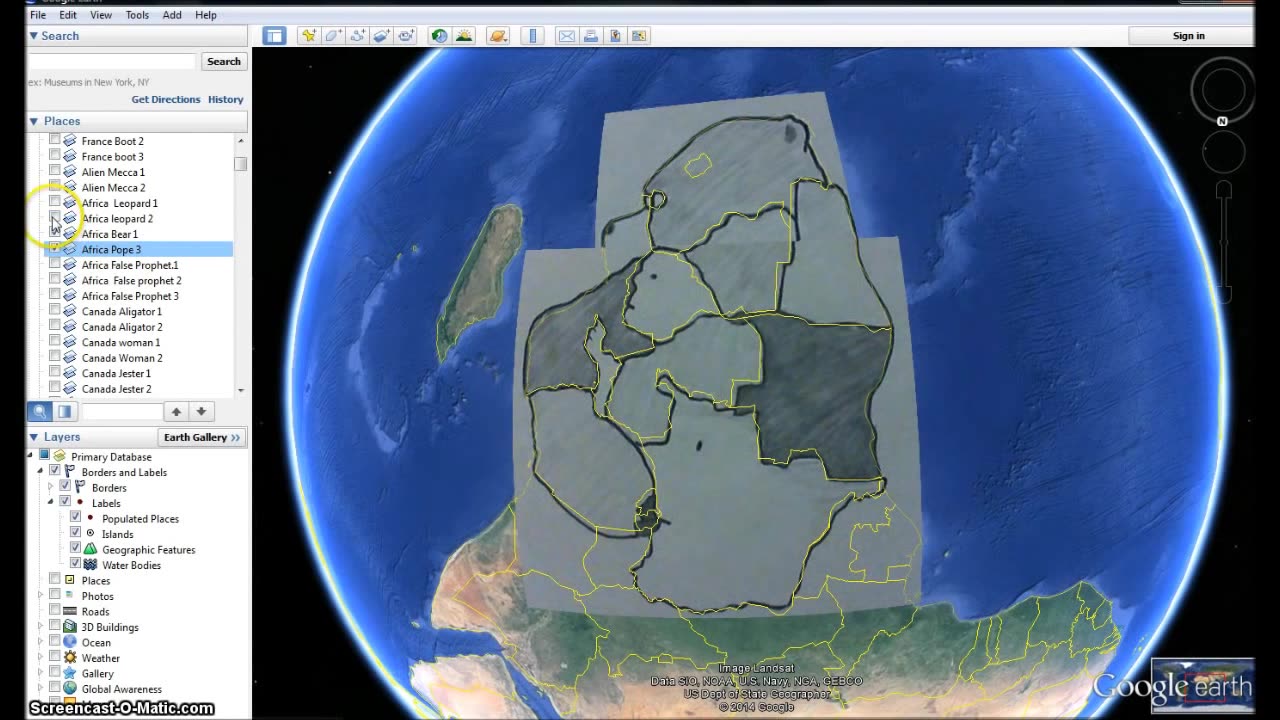Check the Africa False Prophet.1 checkbox
Viewport: 1280px width, 720px height.
click(x=55, y=265)
